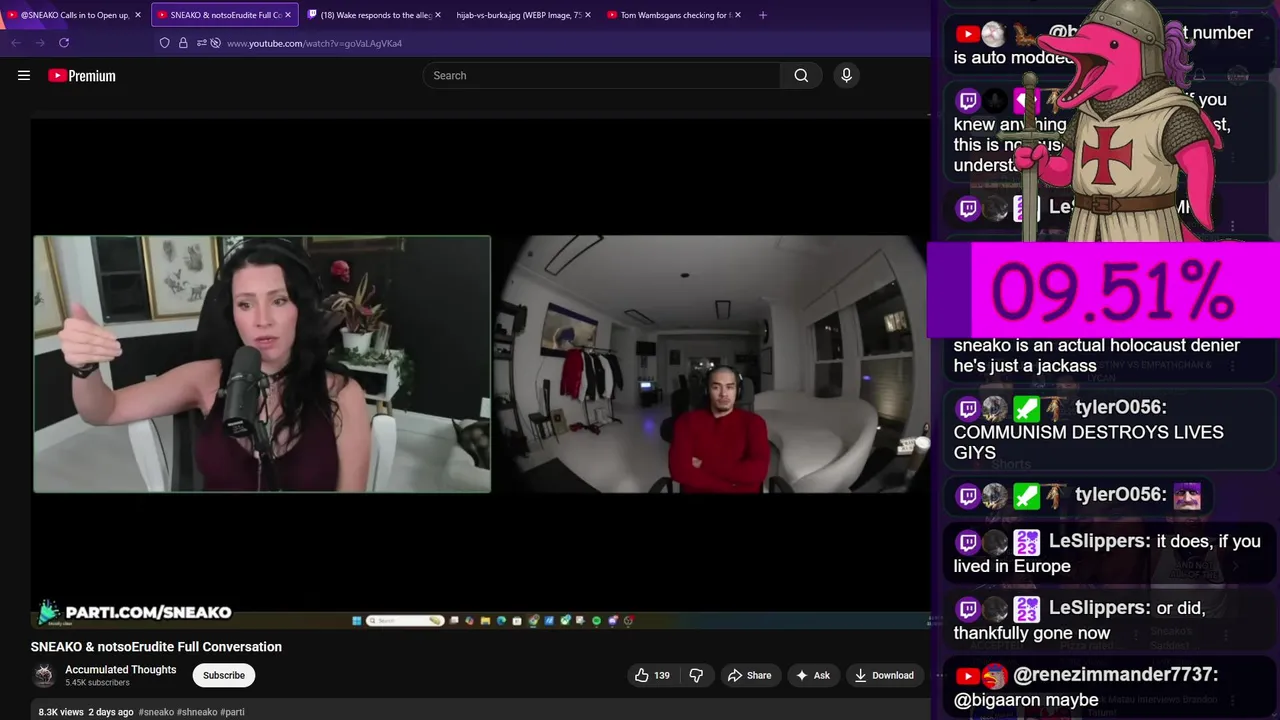Open Accumulated Thoughts channel avatar

tap(43, 675)
